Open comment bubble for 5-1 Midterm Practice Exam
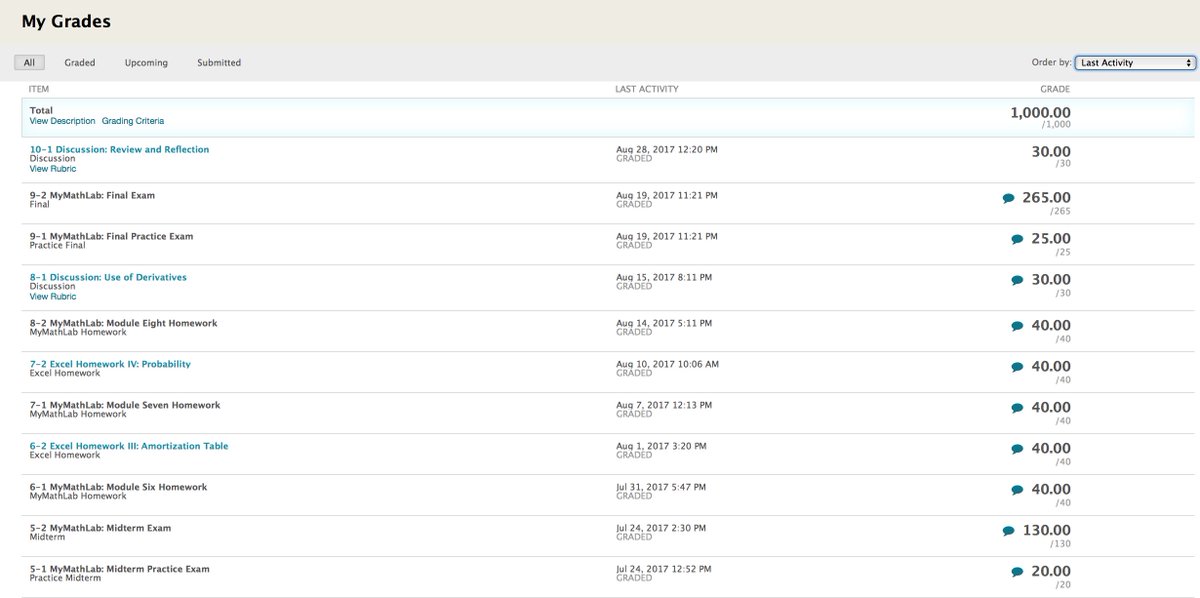 coord(1017,573)
